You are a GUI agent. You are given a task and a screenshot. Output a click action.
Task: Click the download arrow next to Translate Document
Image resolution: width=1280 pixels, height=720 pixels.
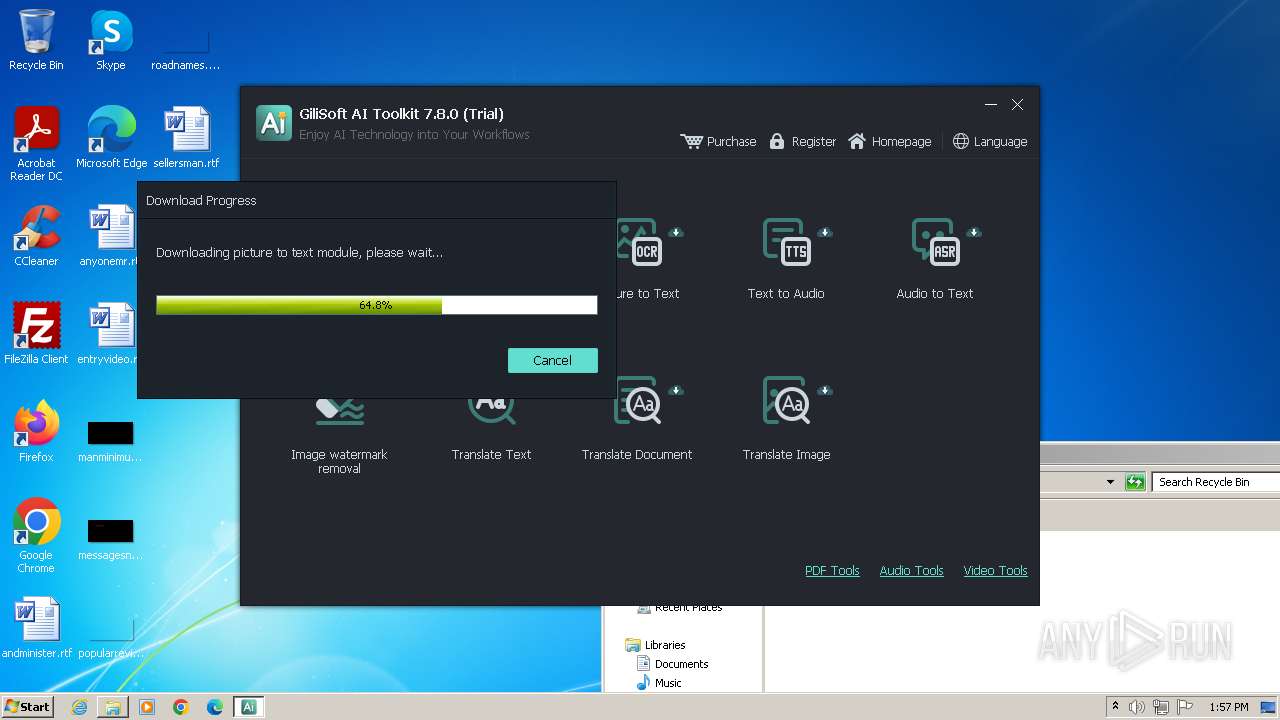point(676,390)
